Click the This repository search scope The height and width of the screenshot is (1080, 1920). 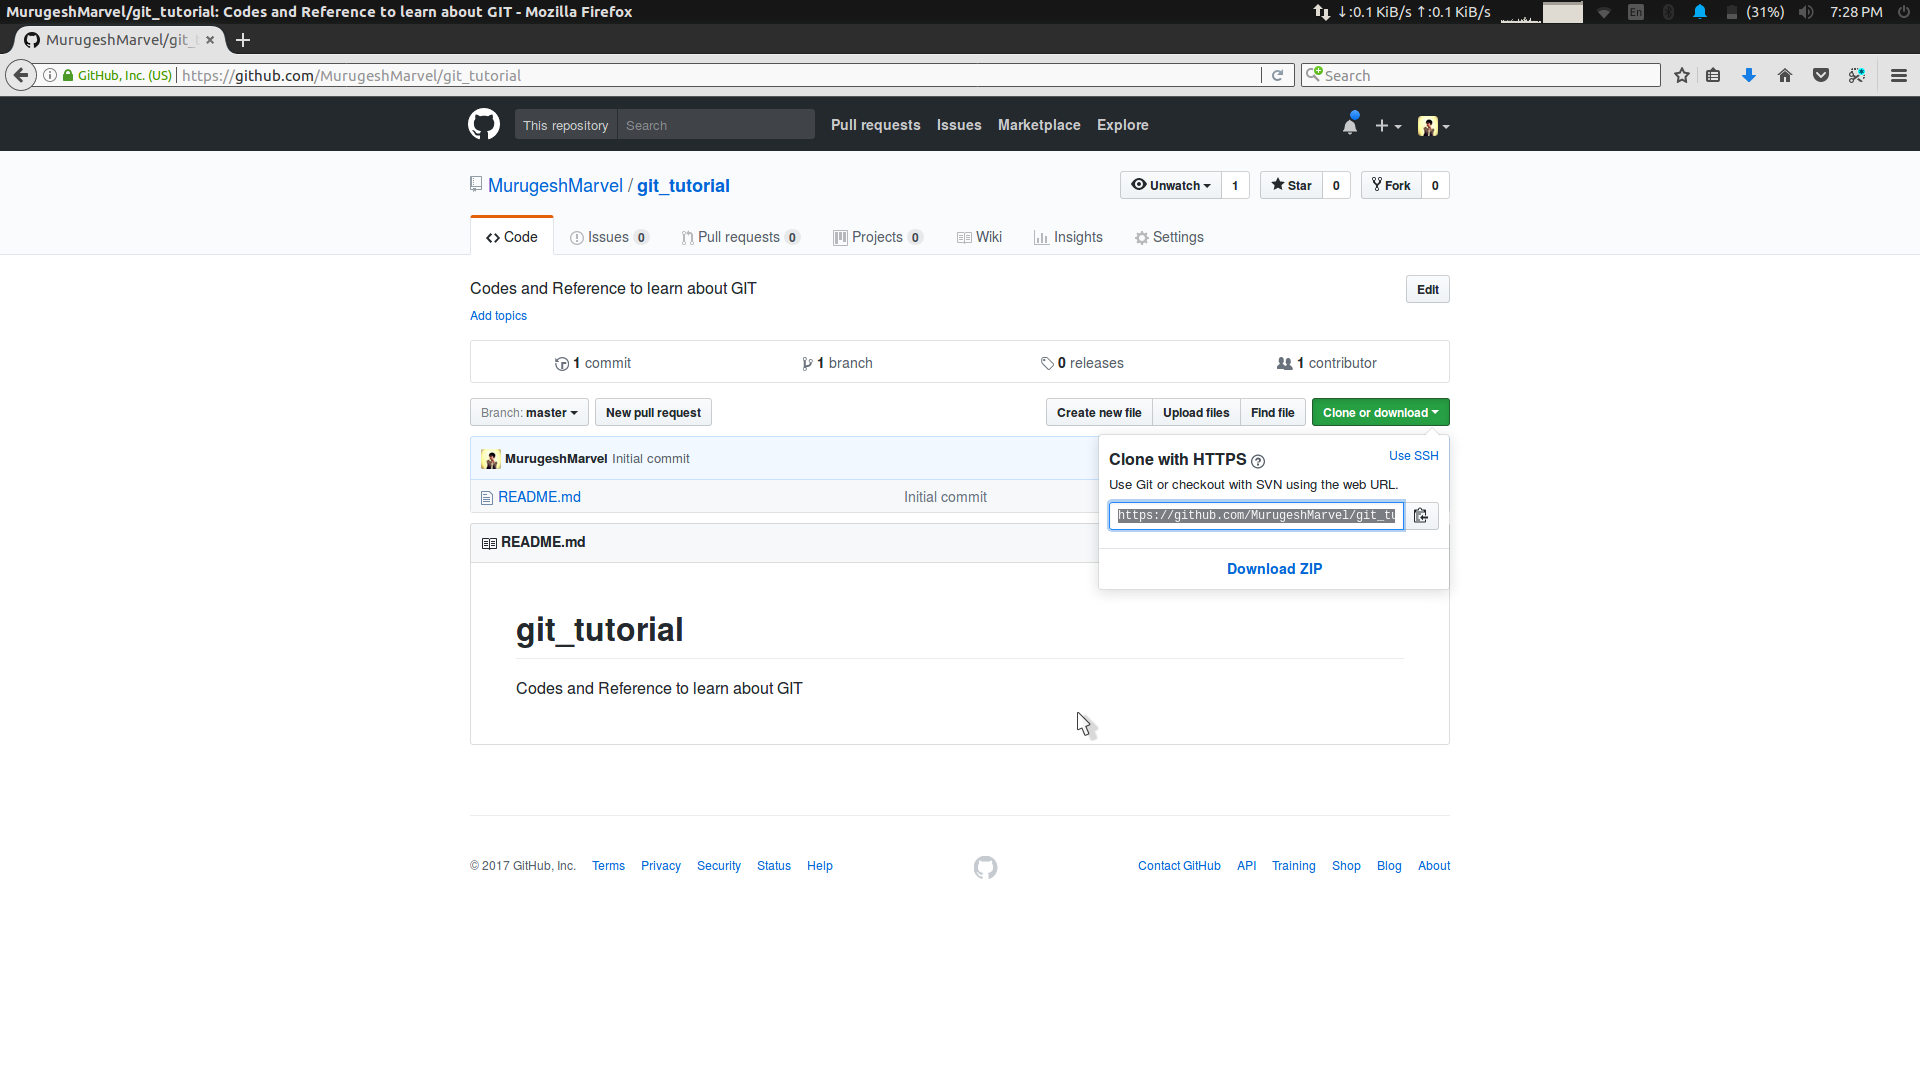click(x=566, y=125)
